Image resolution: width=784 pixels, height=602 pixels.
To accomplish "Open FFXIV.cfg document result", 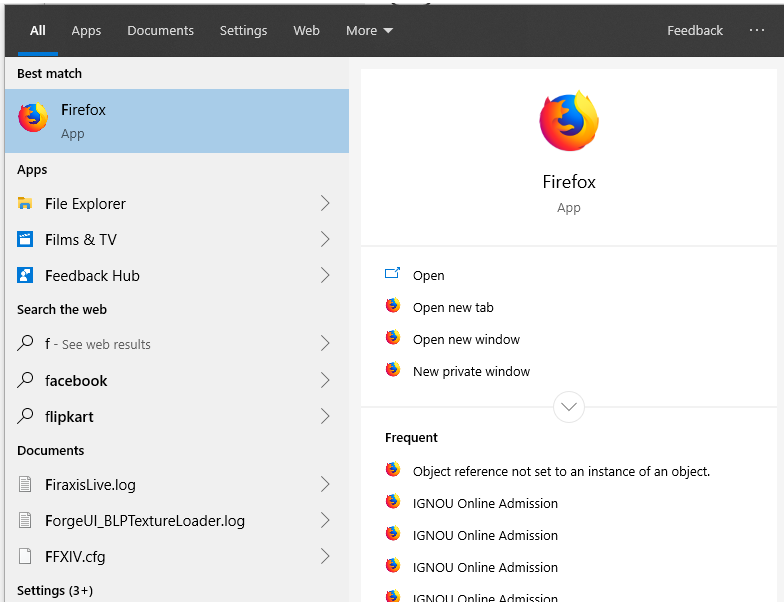I will coord(176,556).
